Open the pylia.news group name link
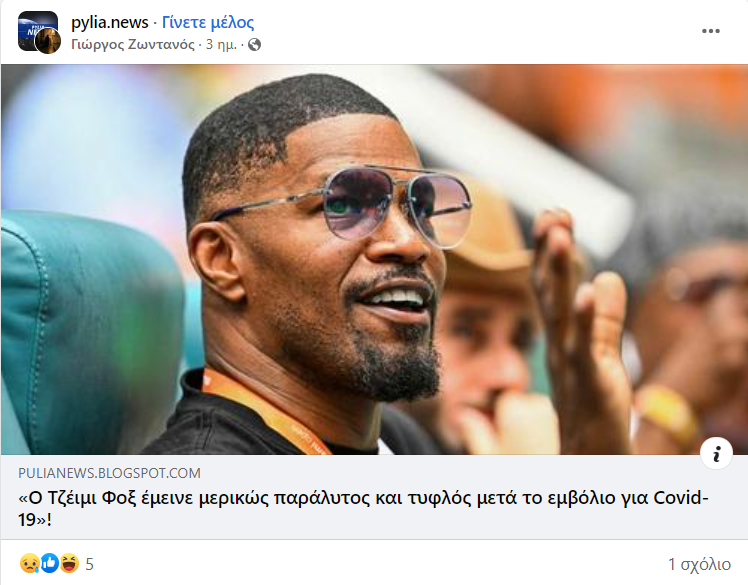This screenshot has height=585, width=748. click(110, 22)
